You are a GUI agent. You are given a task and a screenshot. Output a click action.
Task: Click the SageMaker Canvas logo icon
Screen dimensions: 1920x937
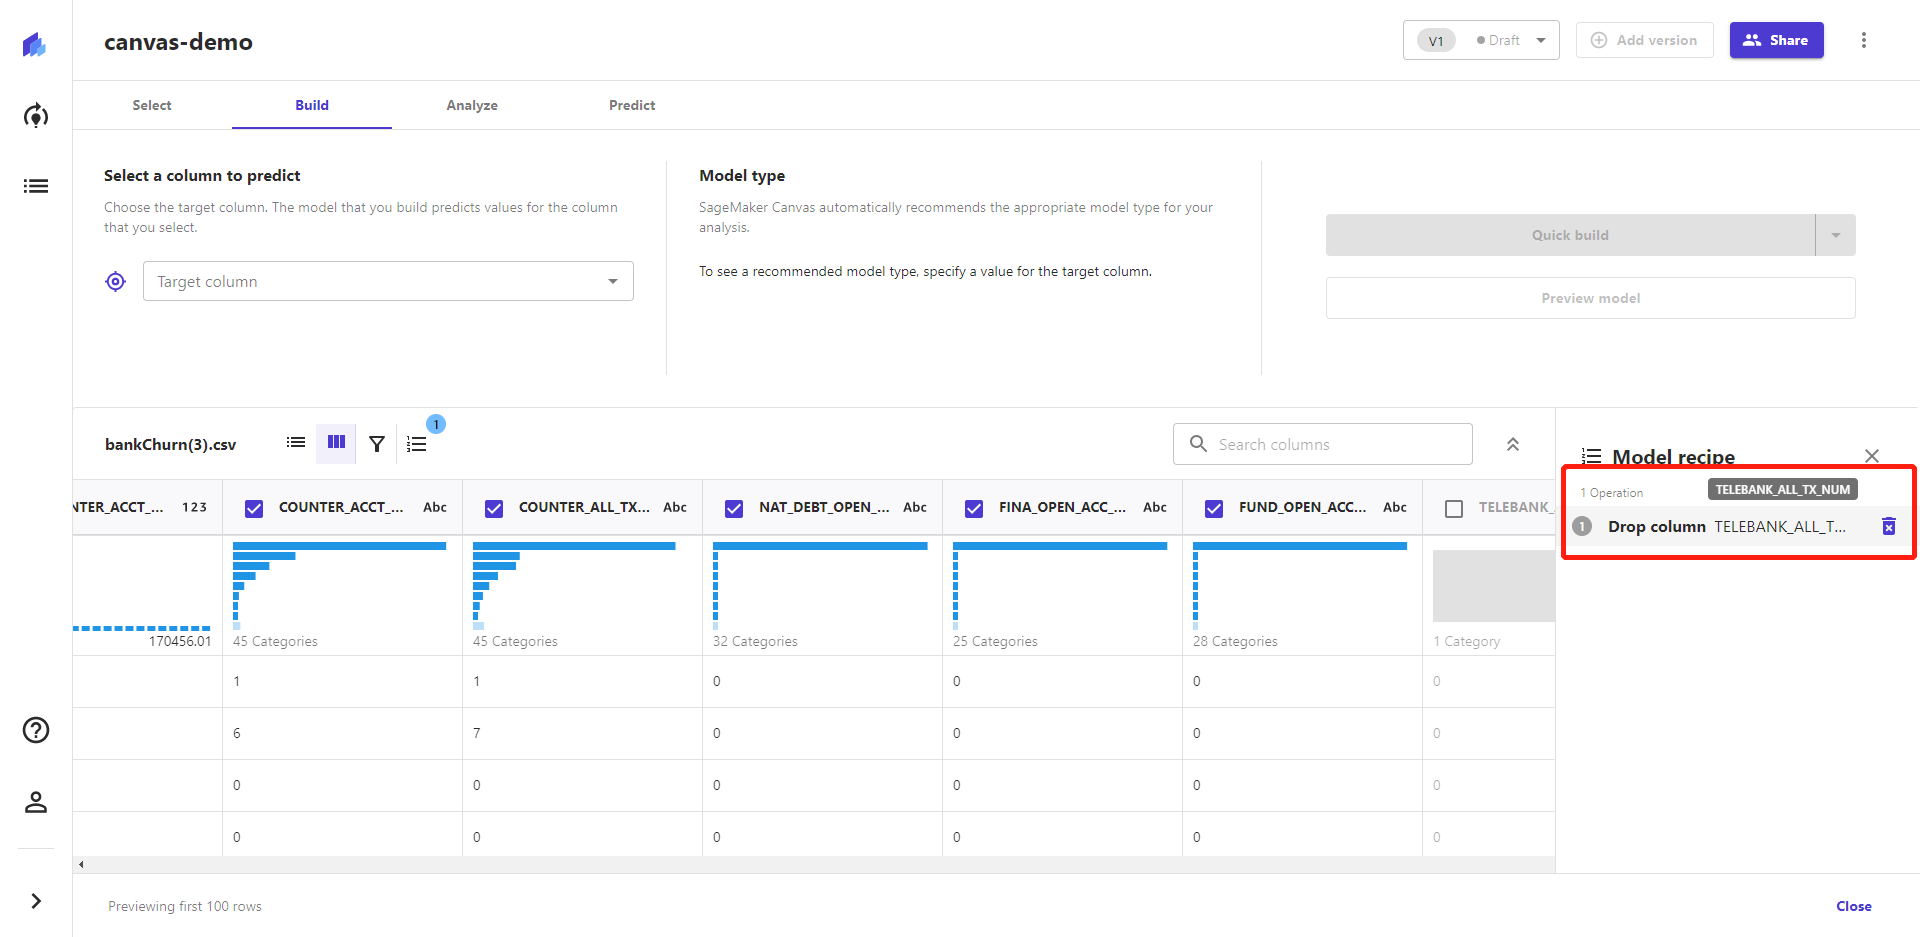[x=35, y=44]
